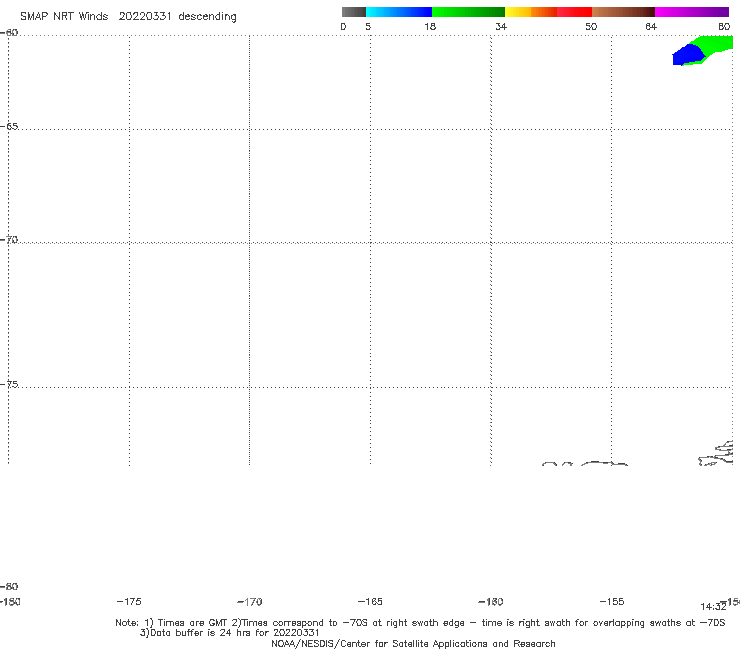
Task: Pick the red segment of the color bar
Action: (x=574, y=12)
